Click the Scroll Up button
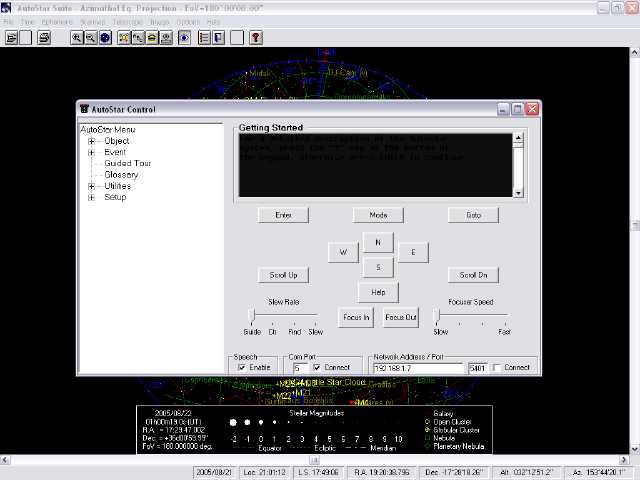This screenshot has width=640, height=480. point(283,275)
